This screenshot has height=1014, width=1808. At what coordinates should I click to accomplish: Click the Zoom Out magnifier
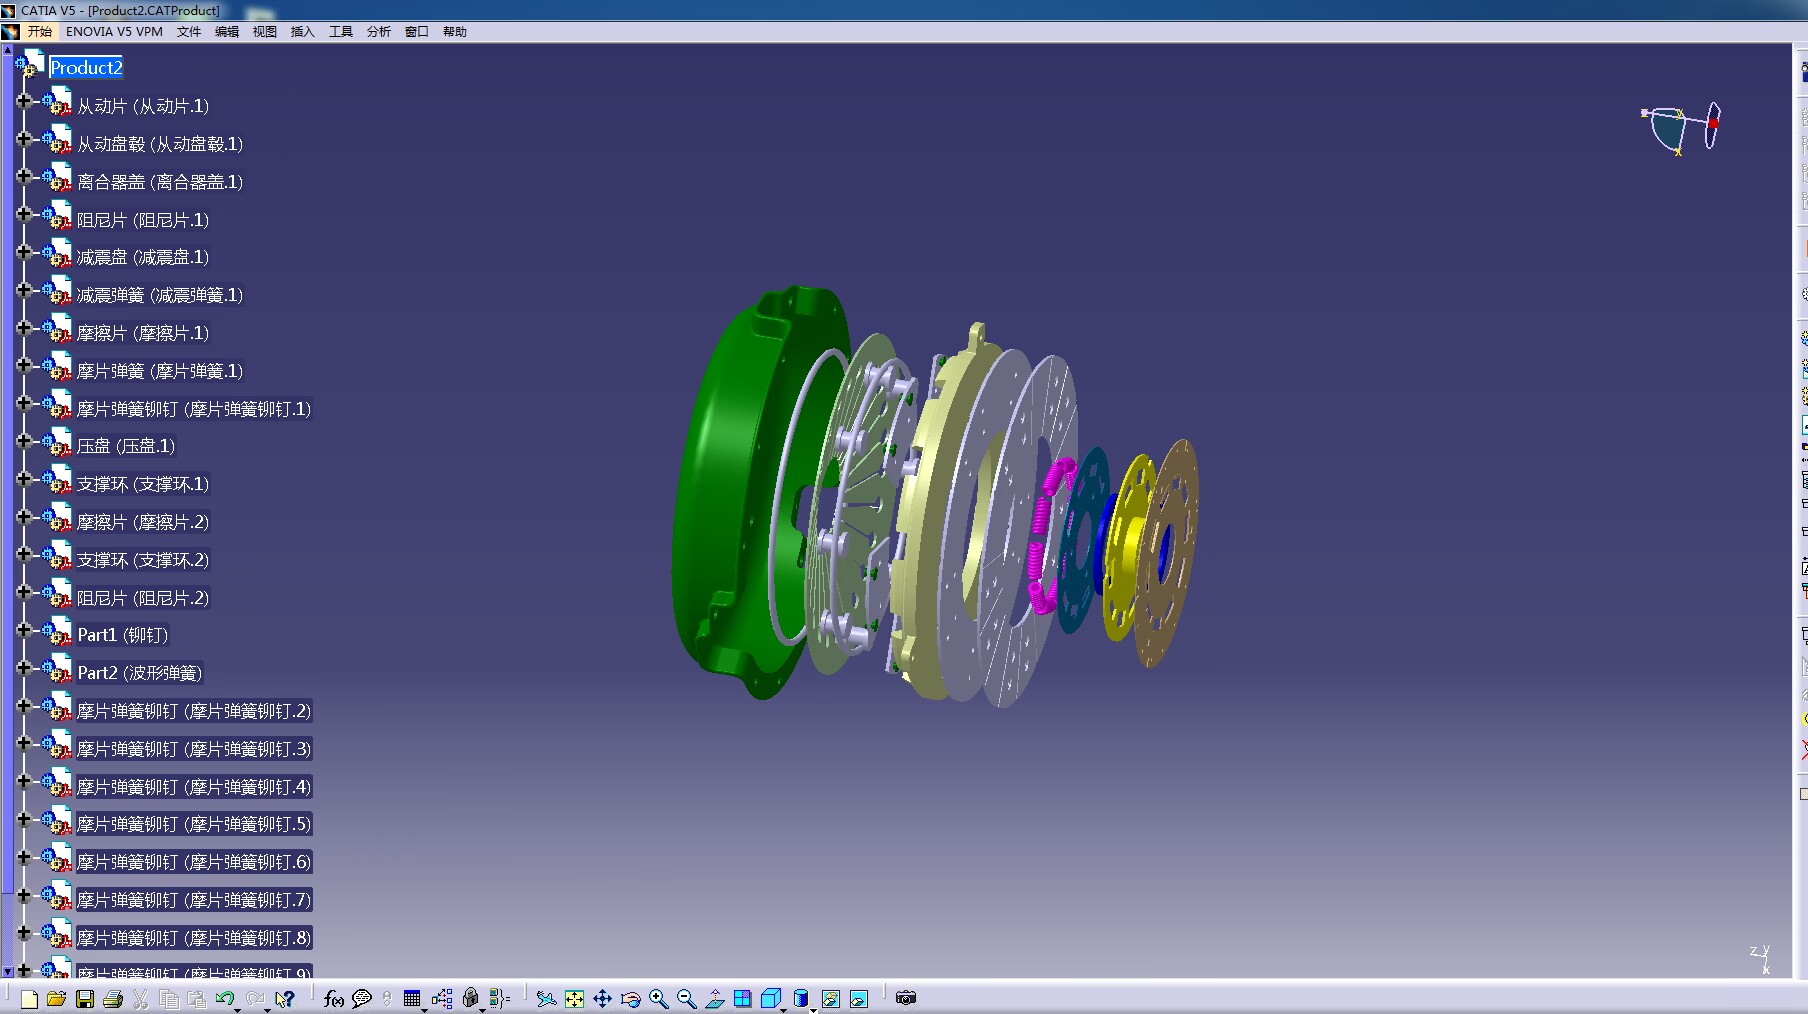(686, 998)
